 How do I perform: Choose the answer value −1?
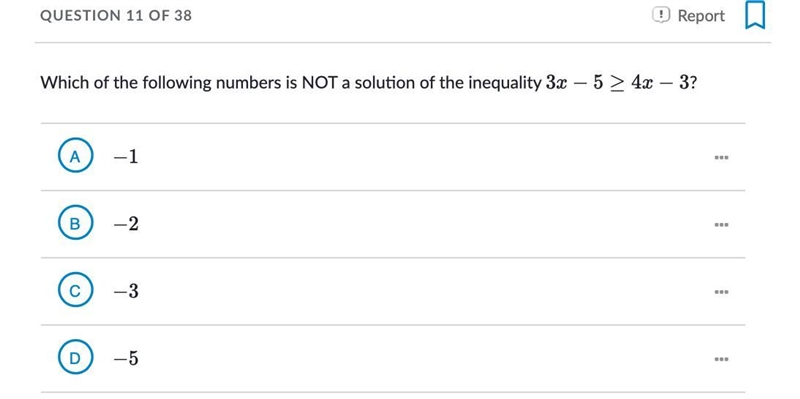click(x=126, y=157)
